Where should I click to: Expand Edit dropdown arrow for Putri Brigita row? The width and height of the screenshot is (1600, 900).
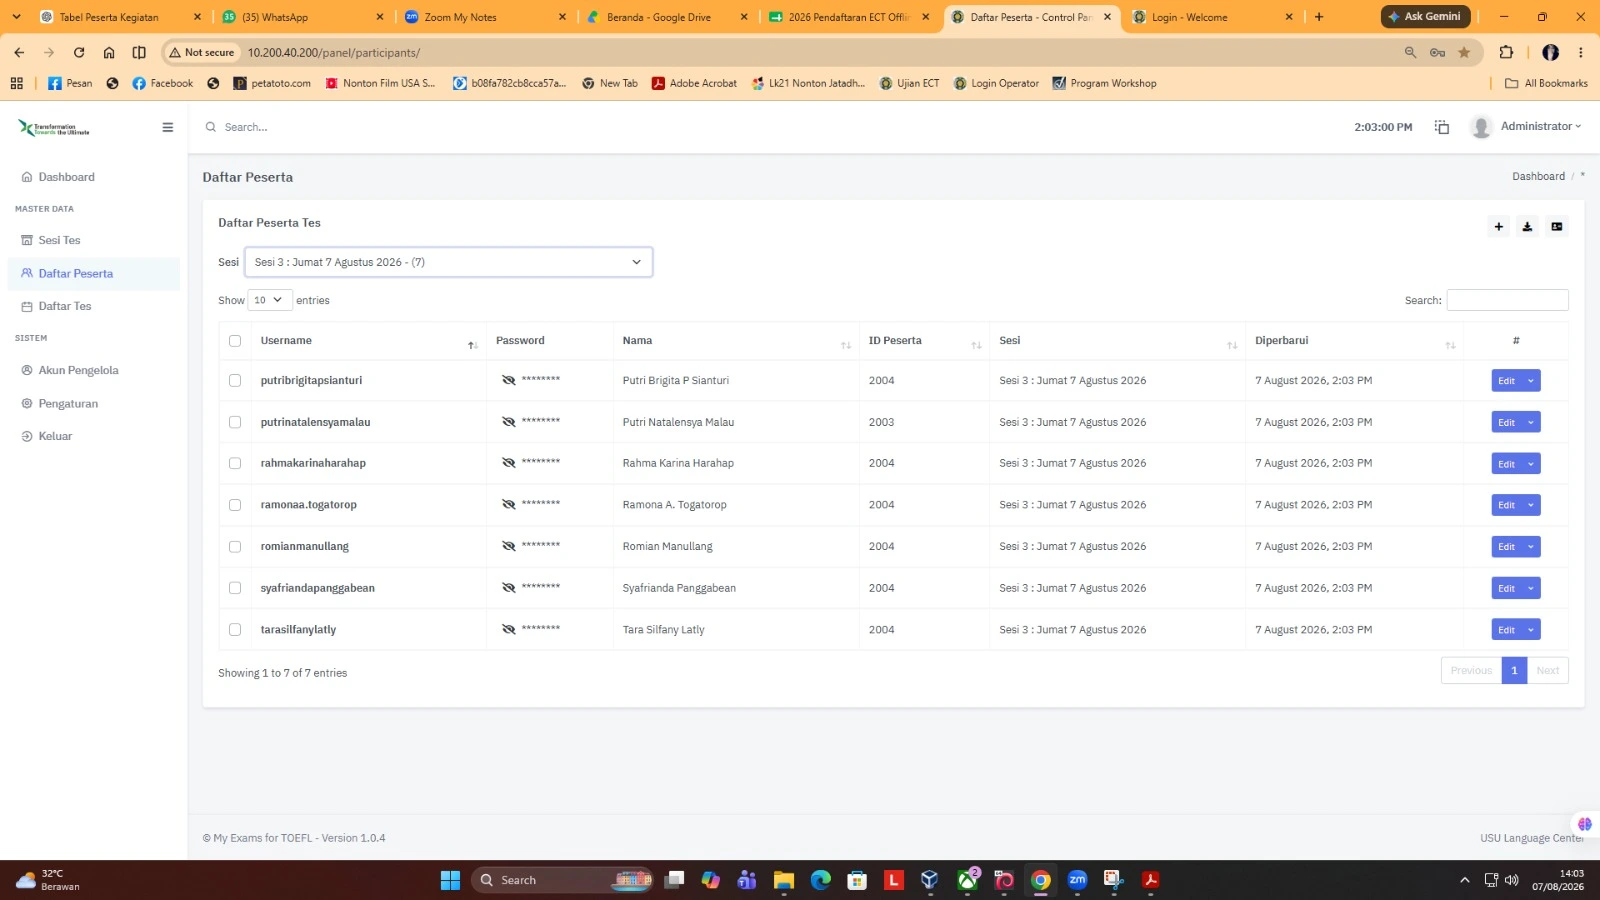click(1531, 381)
